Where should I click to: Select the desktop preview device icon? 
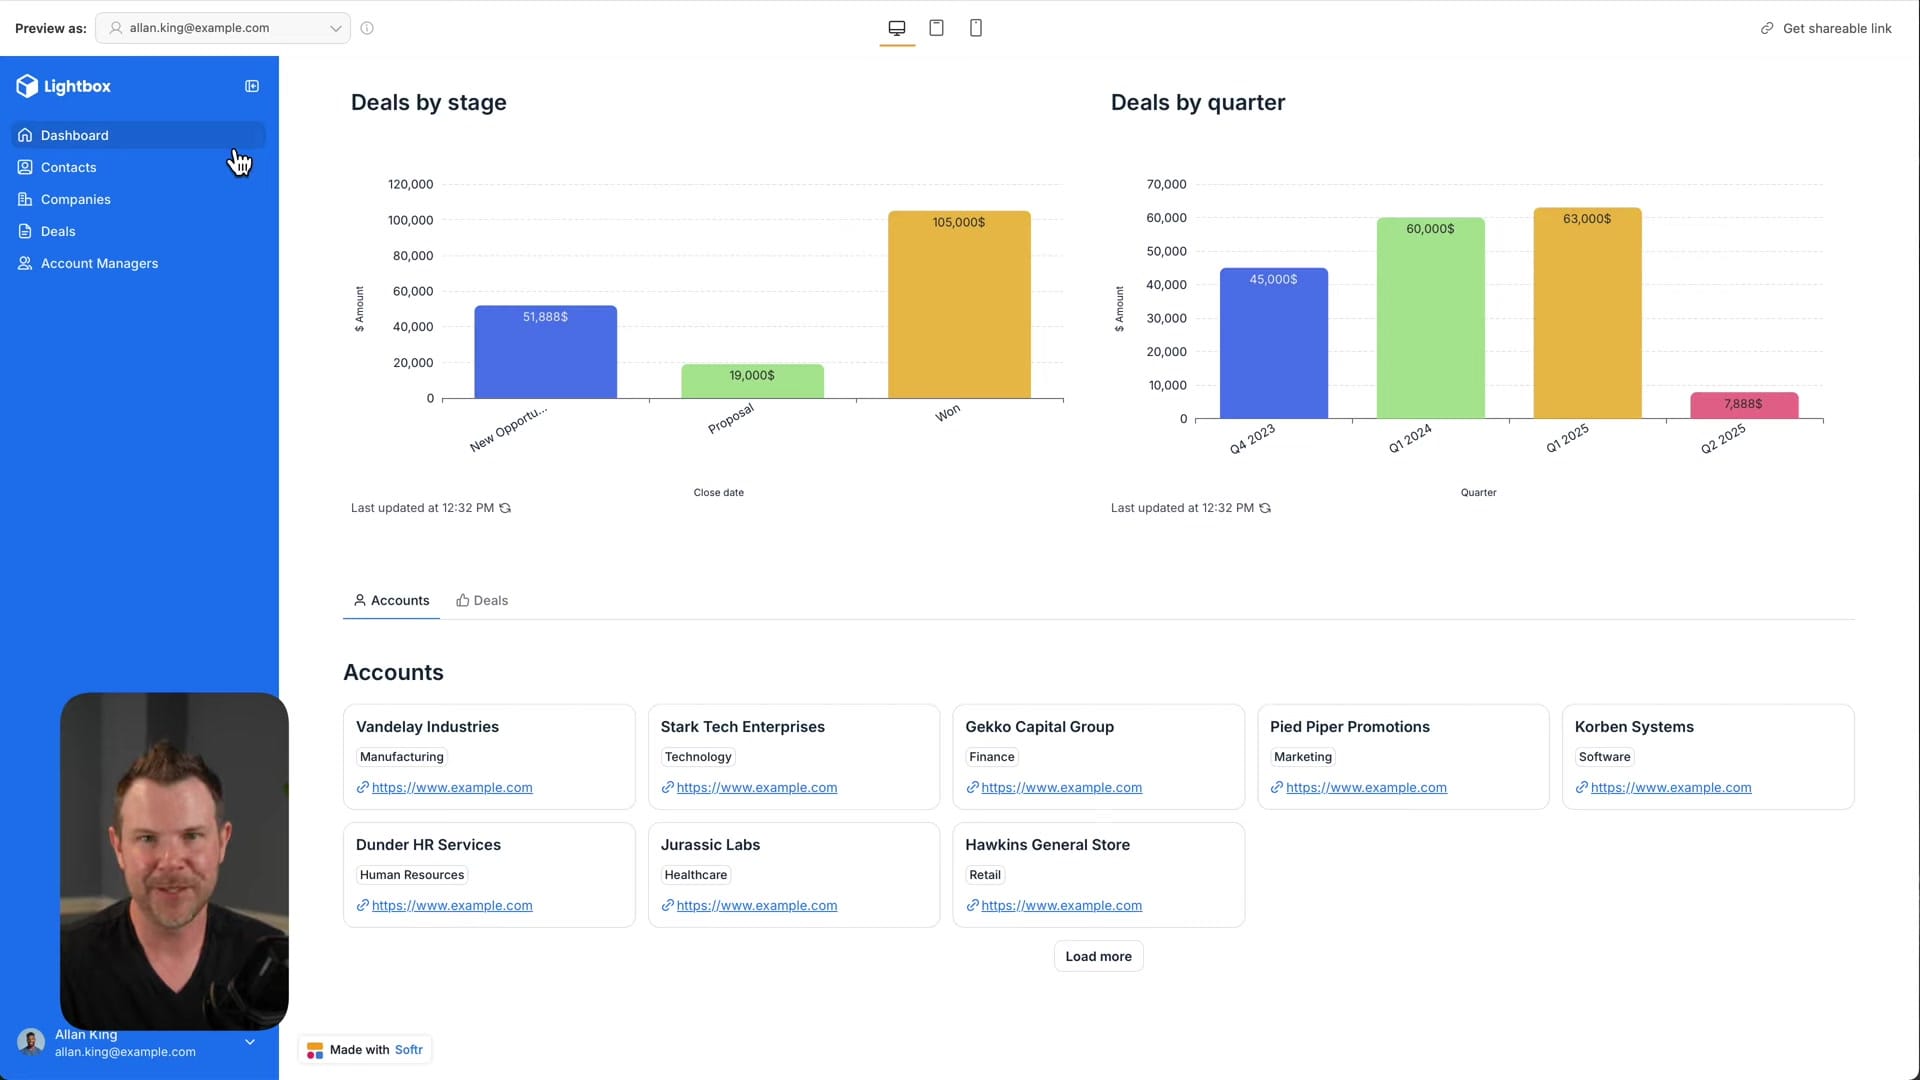coord(897,28)
